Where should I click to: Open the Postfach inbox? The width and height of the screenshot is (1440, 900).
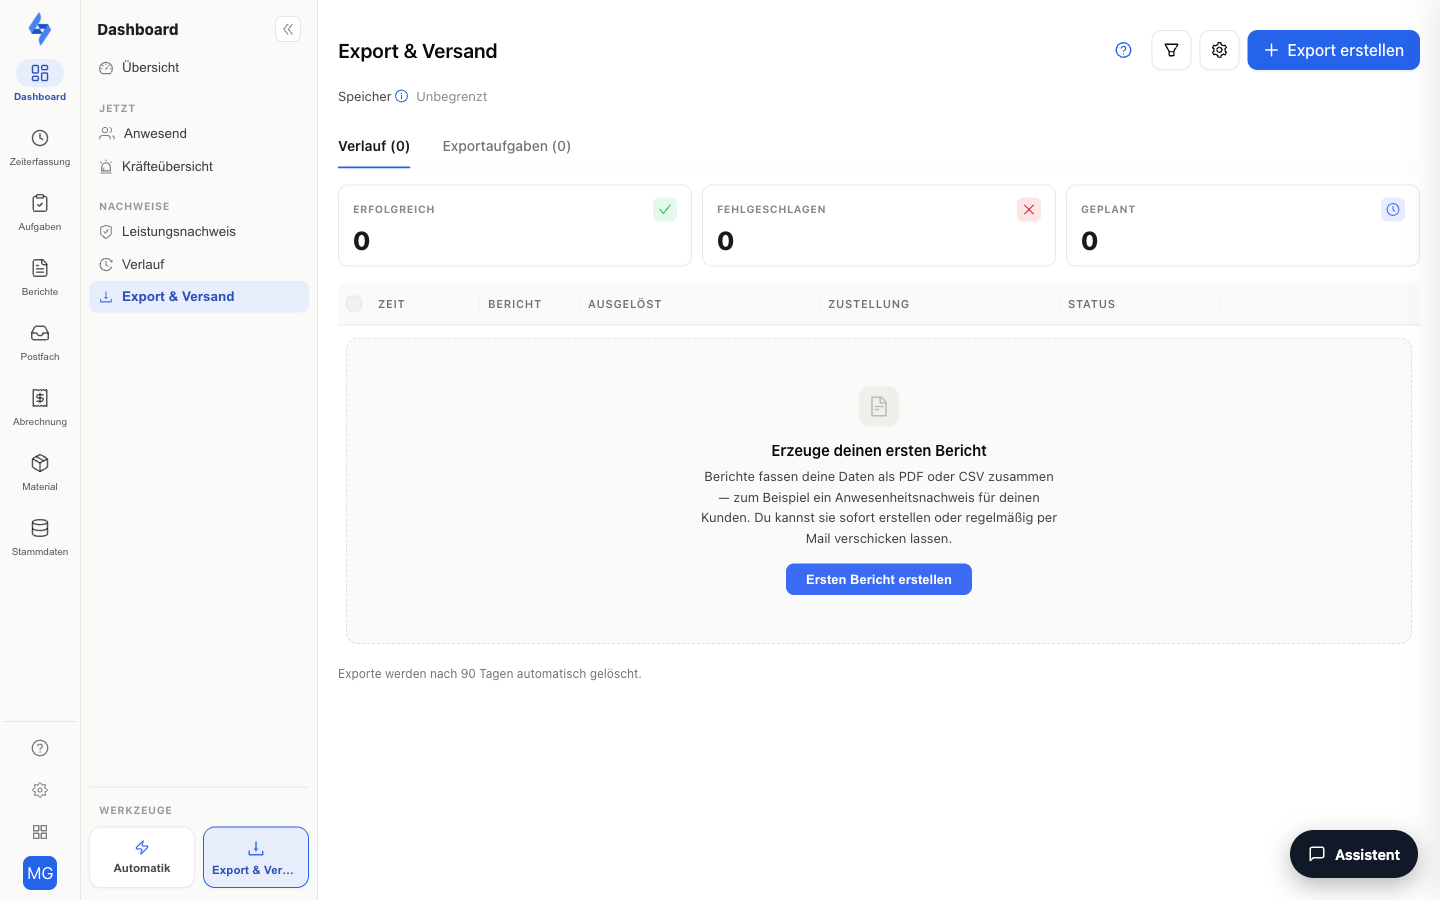pos(40,342)
